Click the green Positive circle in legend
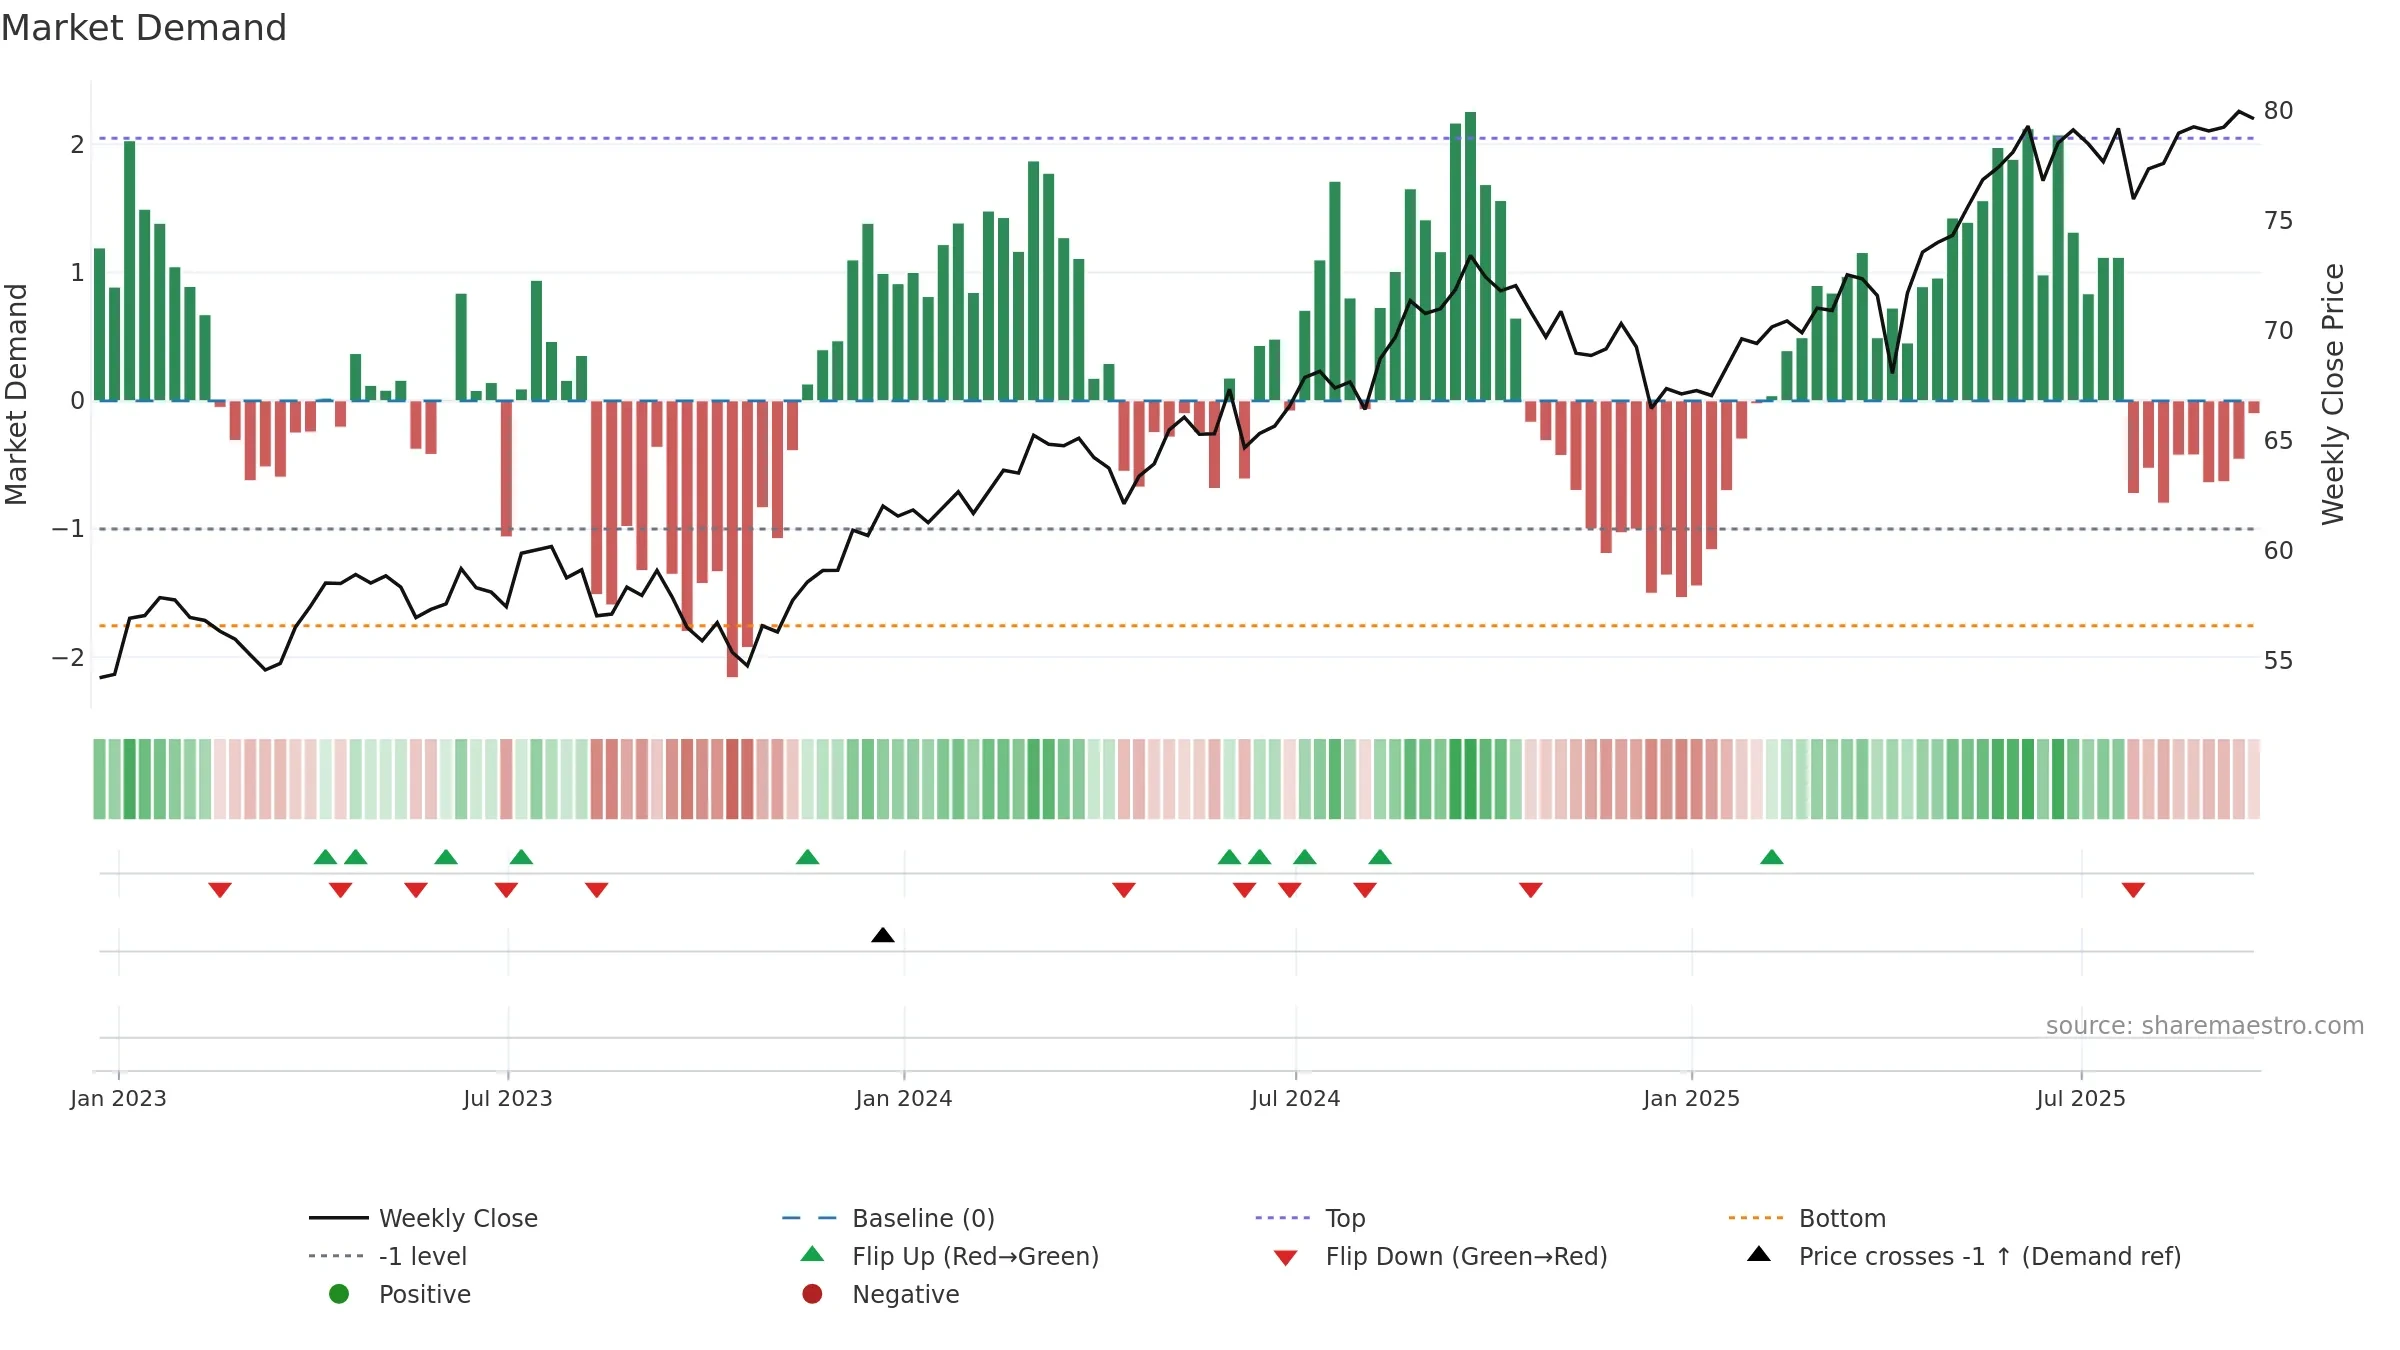2400x1350 pixels. point(339,1294)
